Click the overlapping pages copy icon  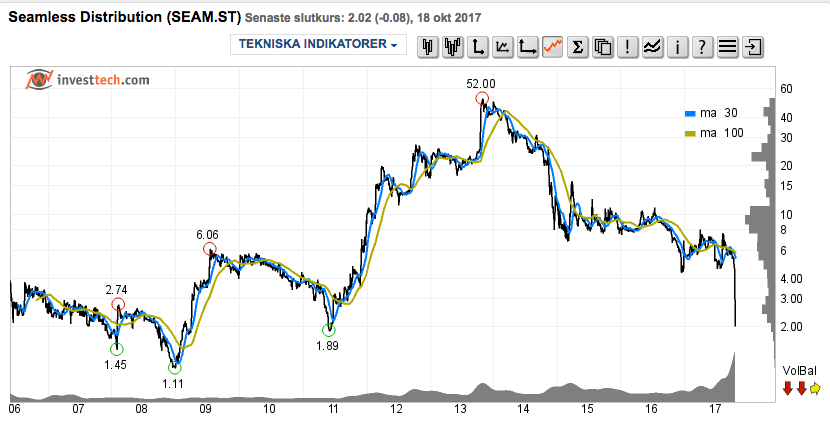602,47
